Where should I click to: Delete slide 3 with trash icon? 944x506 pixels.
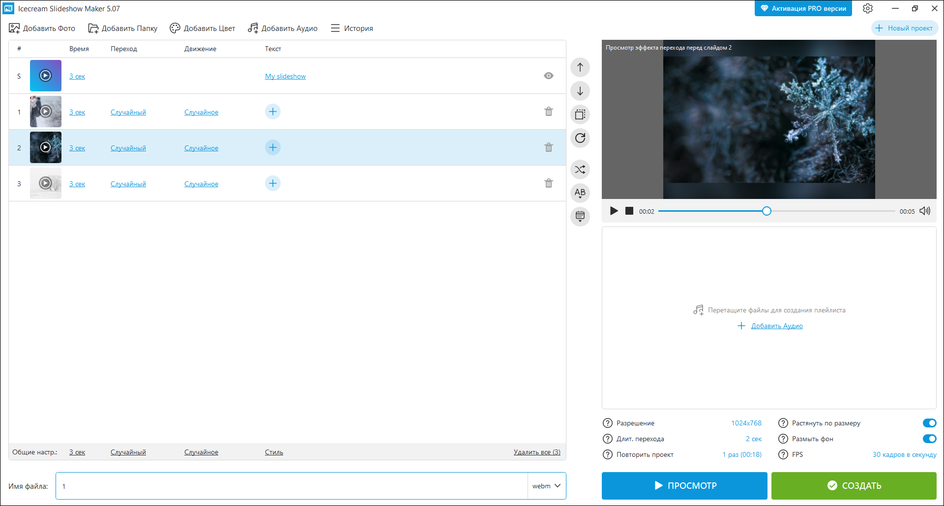coord(548,183)
